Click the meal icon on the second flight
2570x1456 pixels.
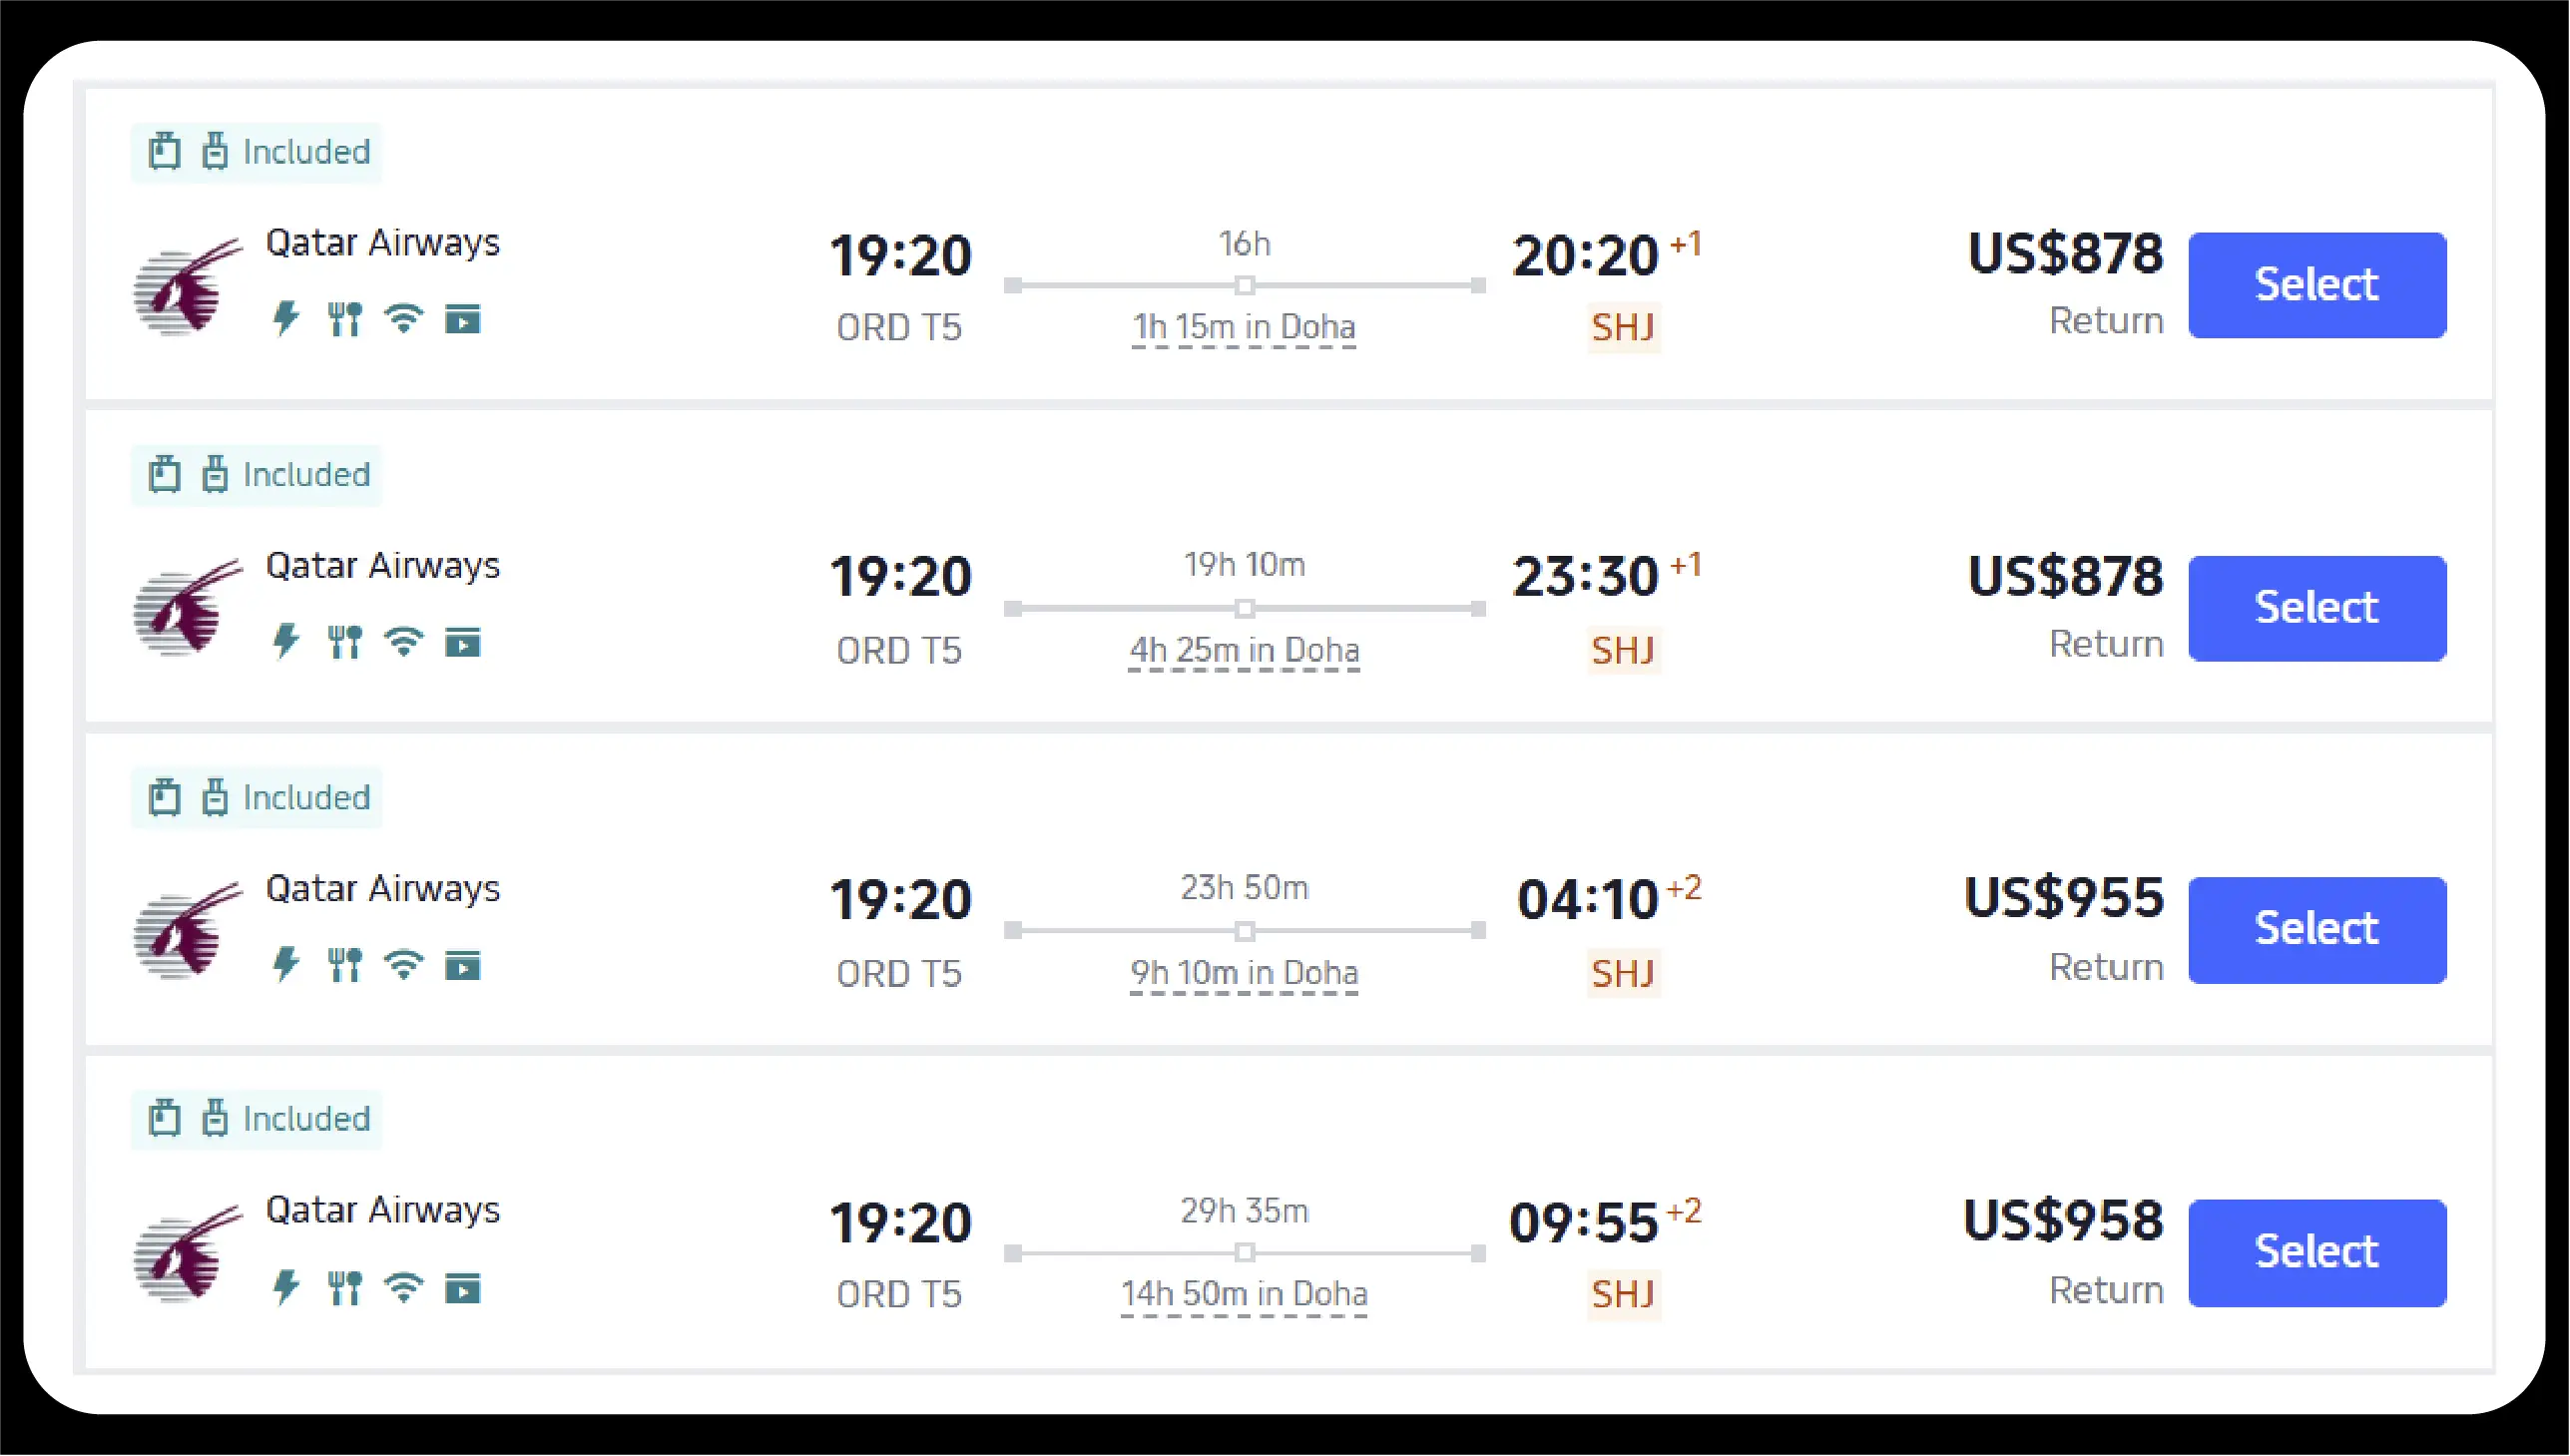click(344, 643)
